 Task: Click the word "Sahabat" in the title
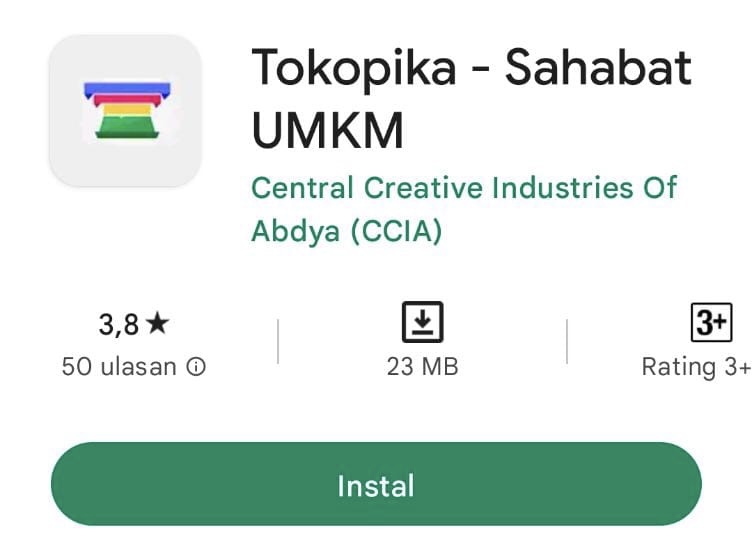(x=598, y=68)
